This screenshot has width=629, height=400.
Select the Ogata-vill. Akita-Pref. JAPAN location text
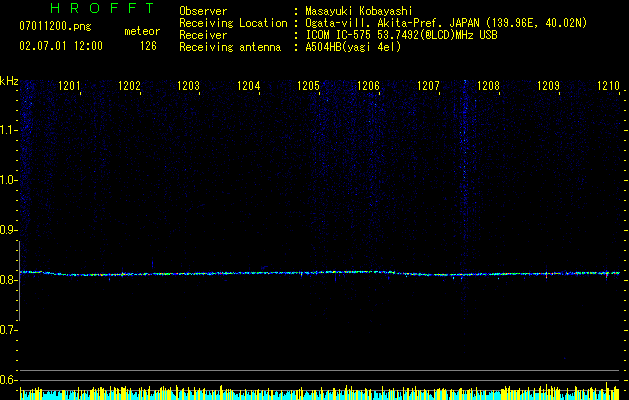coord(446,23)
